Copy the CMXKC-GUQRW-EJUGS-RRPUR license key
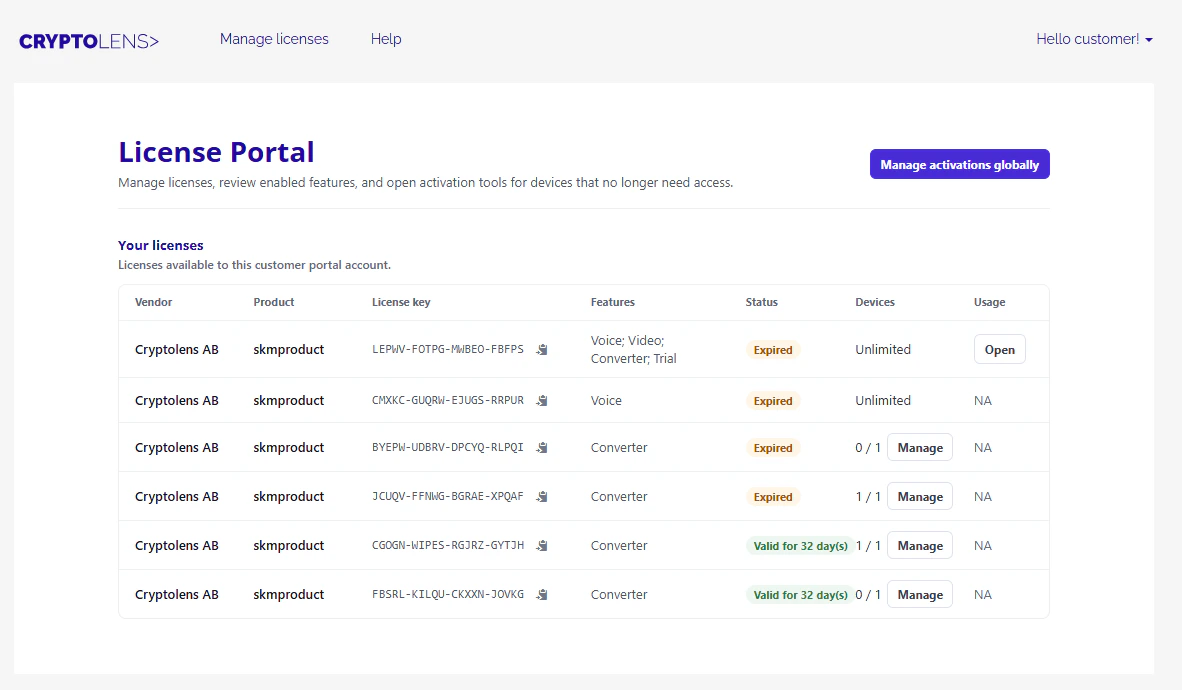This screenshot has width=1182, height=690. (x=542, y=401)
